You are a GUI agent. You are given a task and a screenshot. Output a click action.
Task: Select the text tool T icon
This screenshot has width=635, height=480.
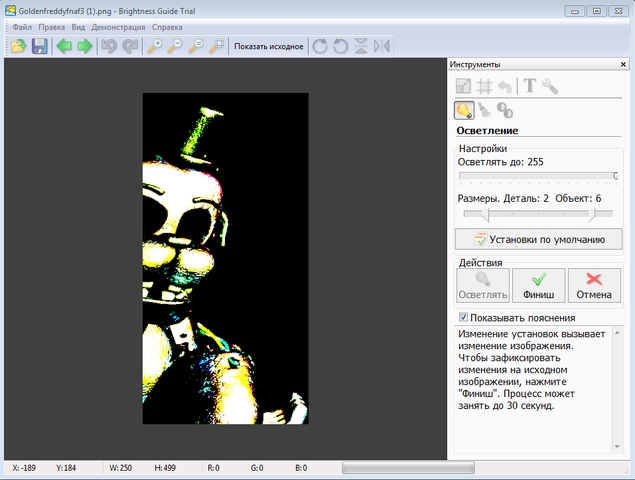click(x=530, y=85)
